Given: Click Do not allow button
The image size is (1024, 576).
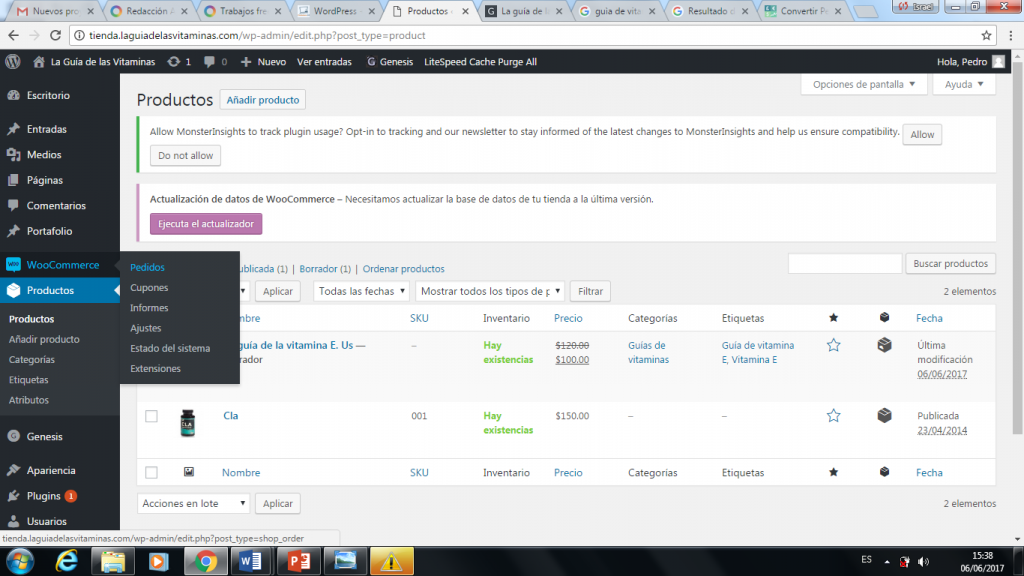Looking at the screenshot, I should coord(185,155).
